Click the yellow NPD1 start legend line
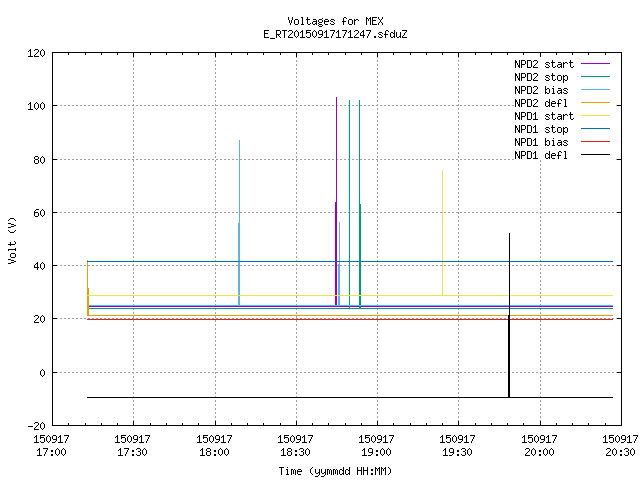The height and width of the screenshot is (480, 640). click(x=595, y=116)
